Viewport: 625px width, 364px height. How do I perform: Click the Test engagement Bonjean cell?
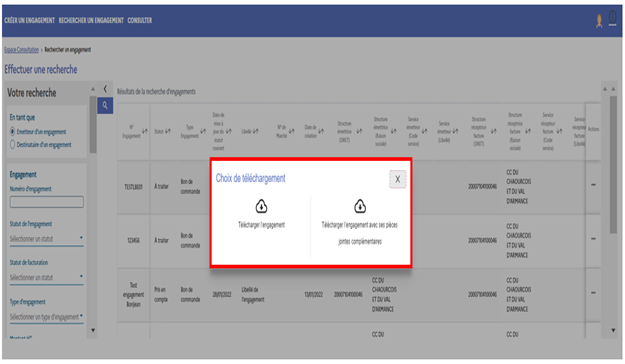(134, 295)
